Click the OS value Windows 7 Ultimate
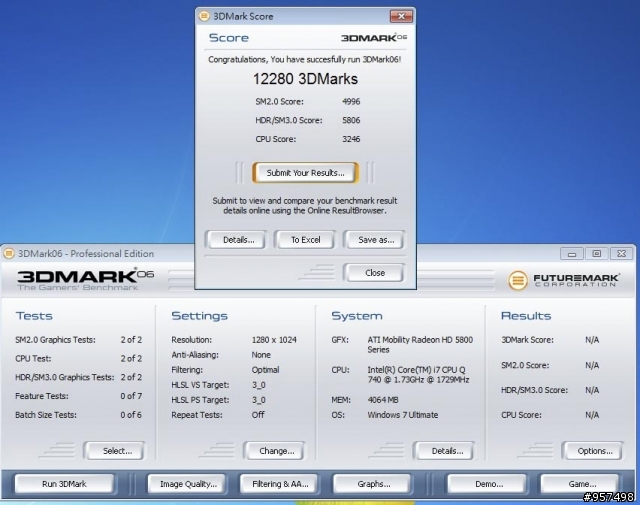This screenshot has width=640, height=505. click(402, 415)
